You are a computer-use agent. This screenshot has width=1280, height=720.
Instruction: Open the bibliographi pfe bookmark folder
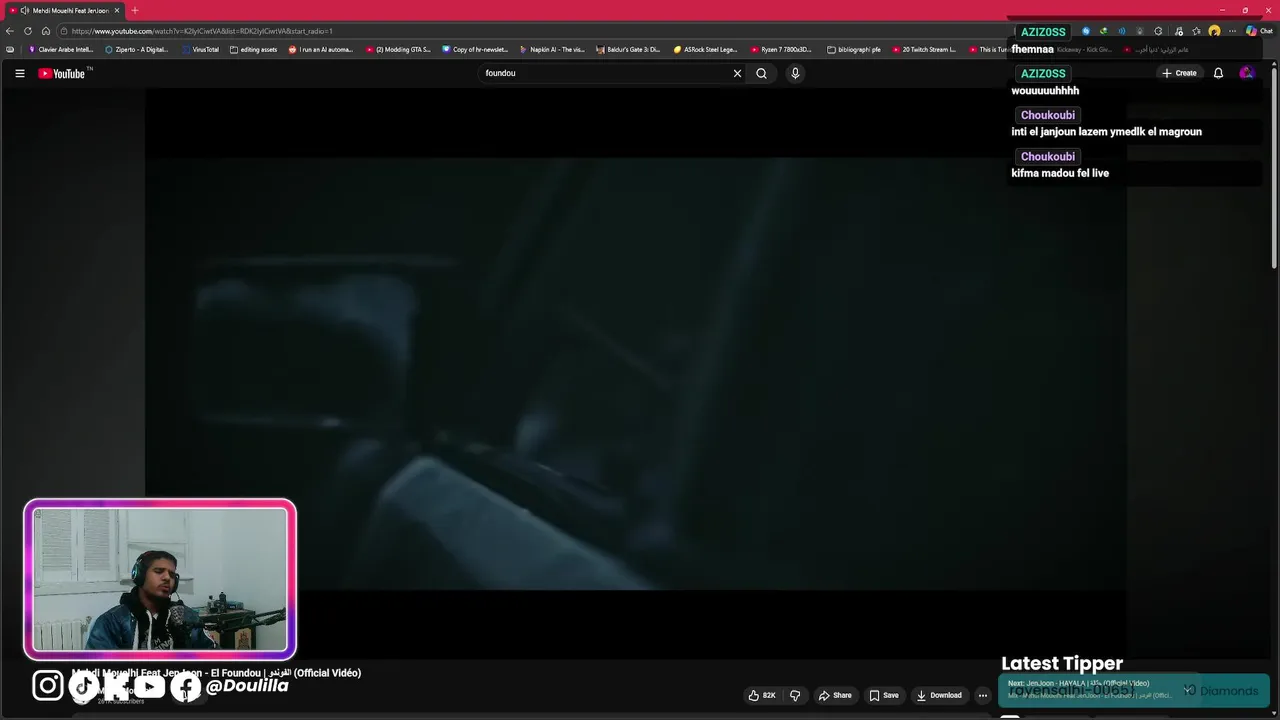[x=854, y=49]
